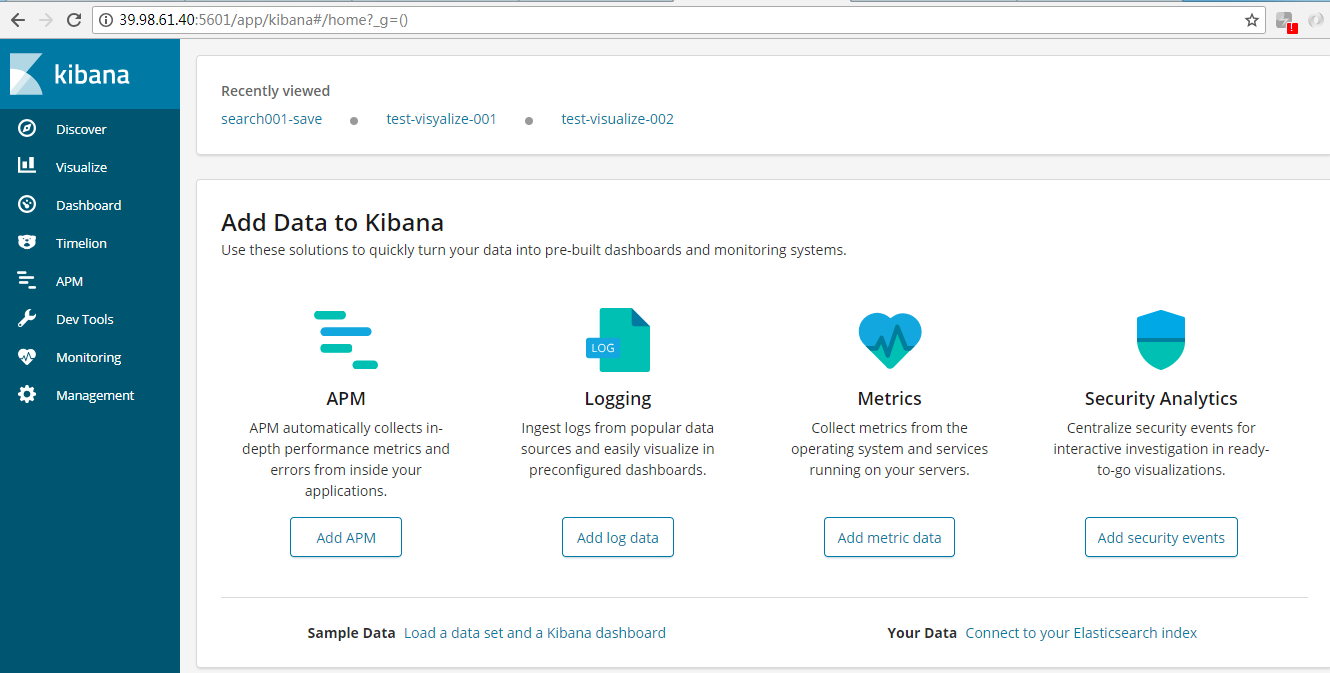Open Management via its gear icon

pos(27,395)
